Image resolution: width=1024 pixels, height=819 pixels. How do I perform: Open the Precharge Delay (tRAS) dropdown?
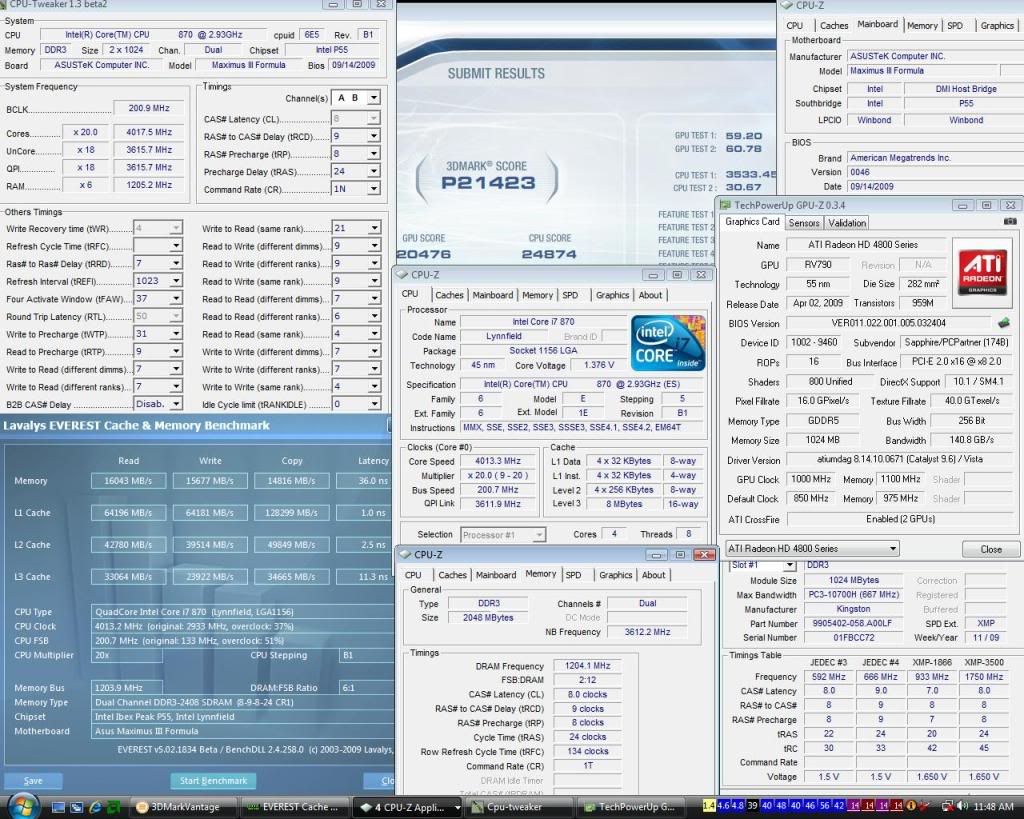click(x=374, y=171)
